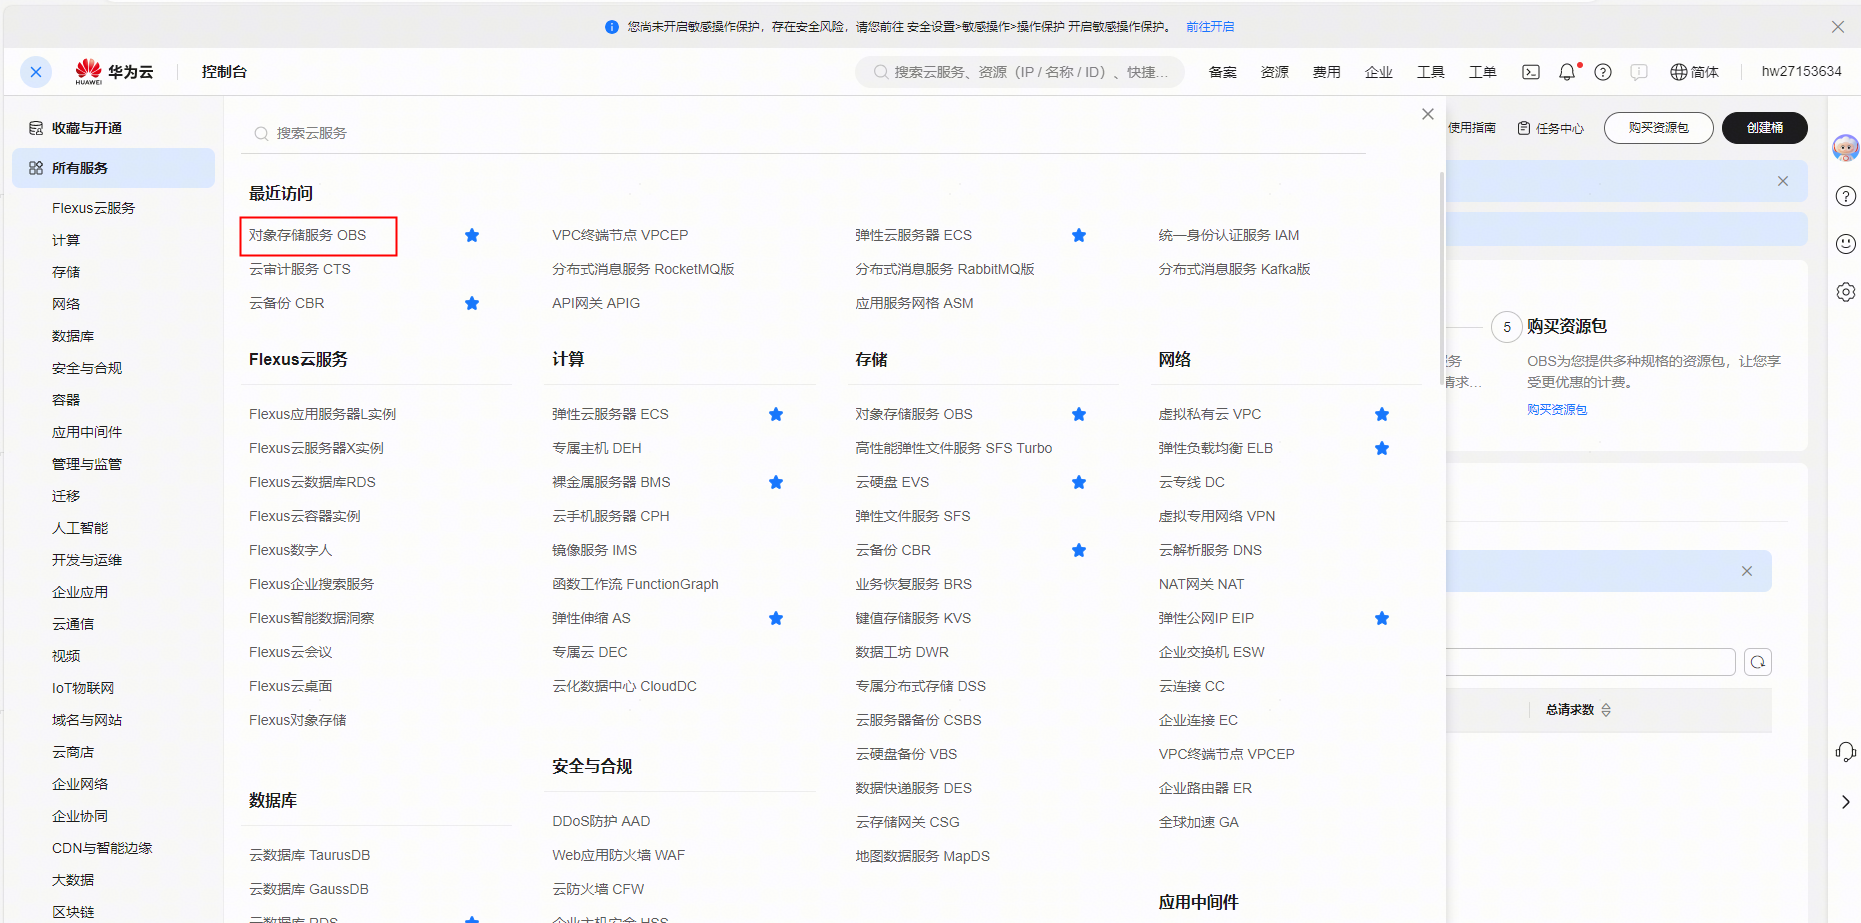Click the help question mark in header
The width and height of the screenshot is (1861, 923).
point(1603,72)
